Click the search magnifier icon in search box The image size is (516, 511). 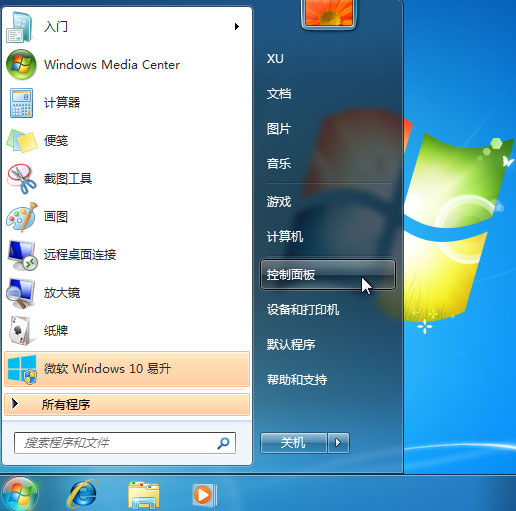tap(223, 443)
